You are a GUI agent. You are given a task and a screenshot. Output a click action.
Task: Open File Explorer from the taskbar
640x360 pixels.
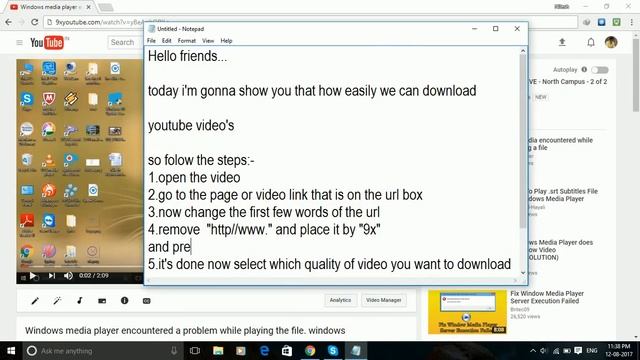point(218,351)
